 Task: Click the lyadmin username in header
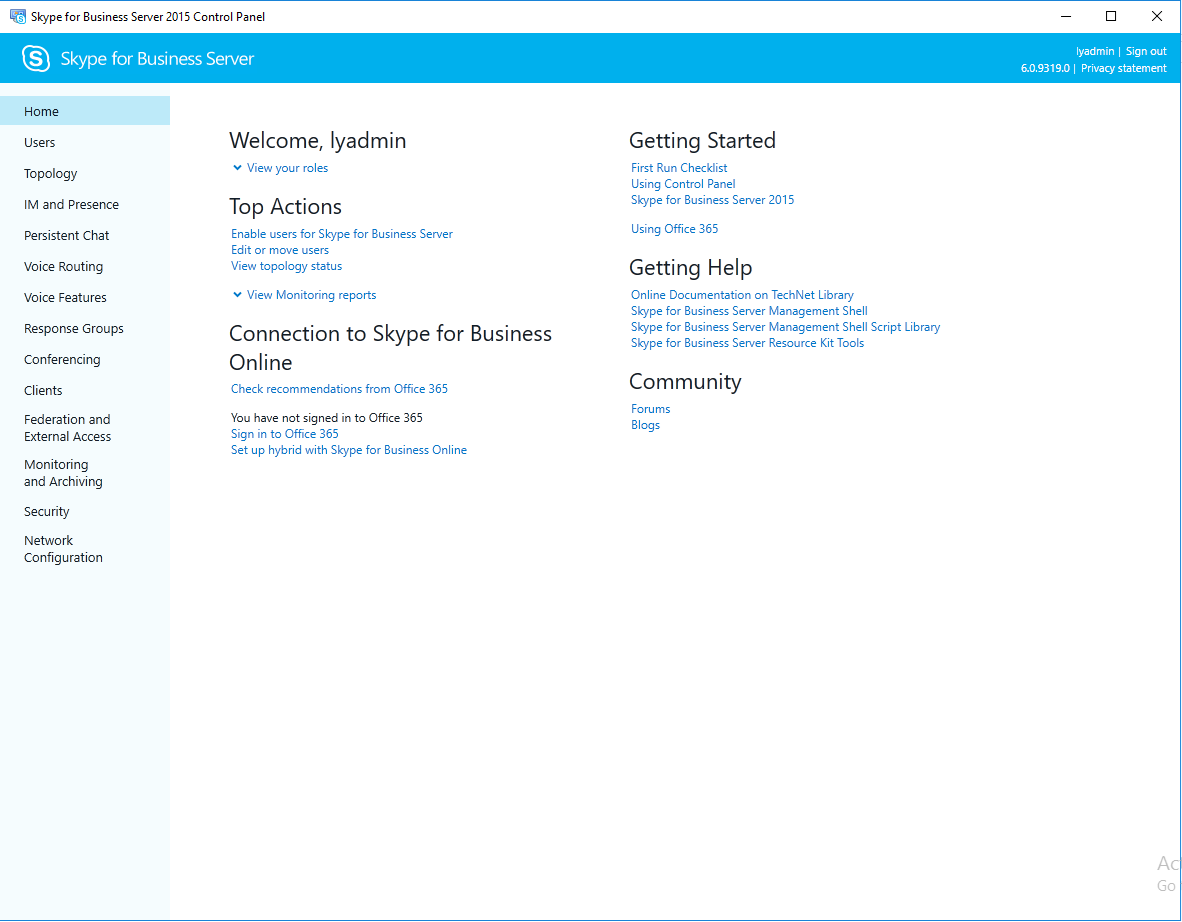tap(1095, 51)
